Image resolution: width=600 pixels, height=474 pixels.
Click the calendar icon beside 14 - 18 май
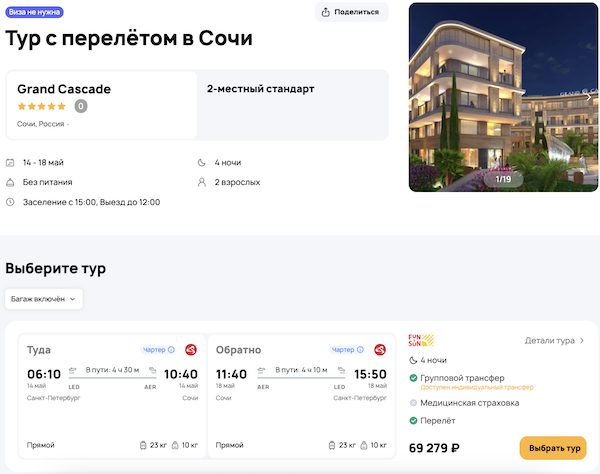pyautogui.click(x=10, y=162)
